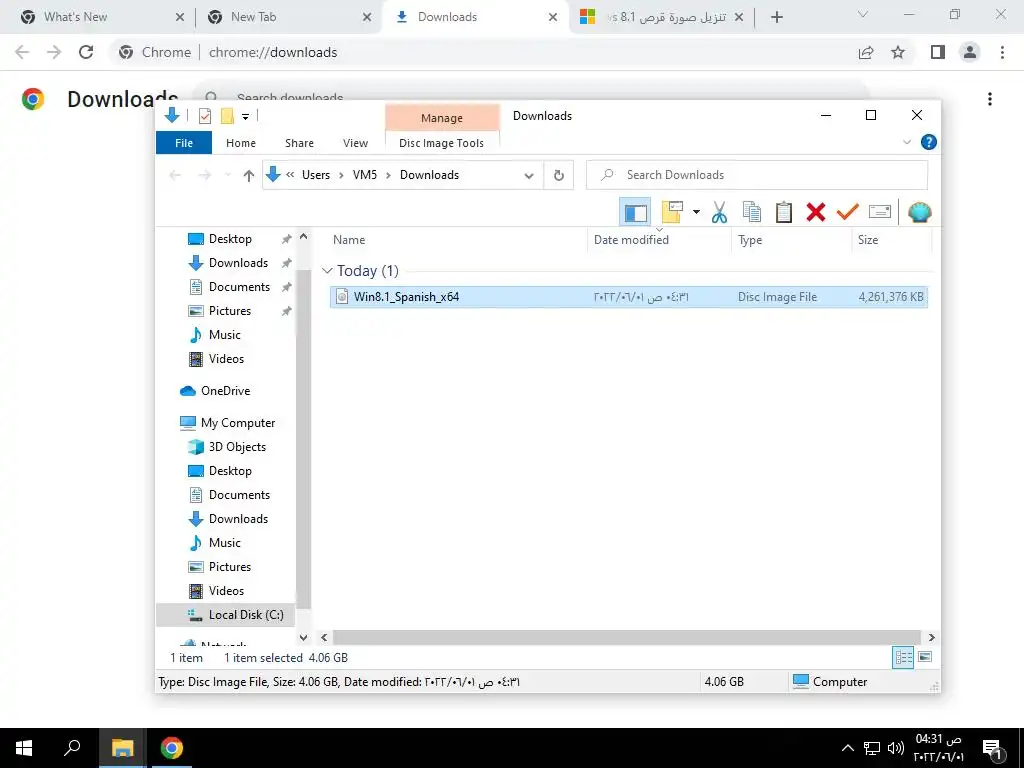Open the Windows Start menu

[24, 748]
